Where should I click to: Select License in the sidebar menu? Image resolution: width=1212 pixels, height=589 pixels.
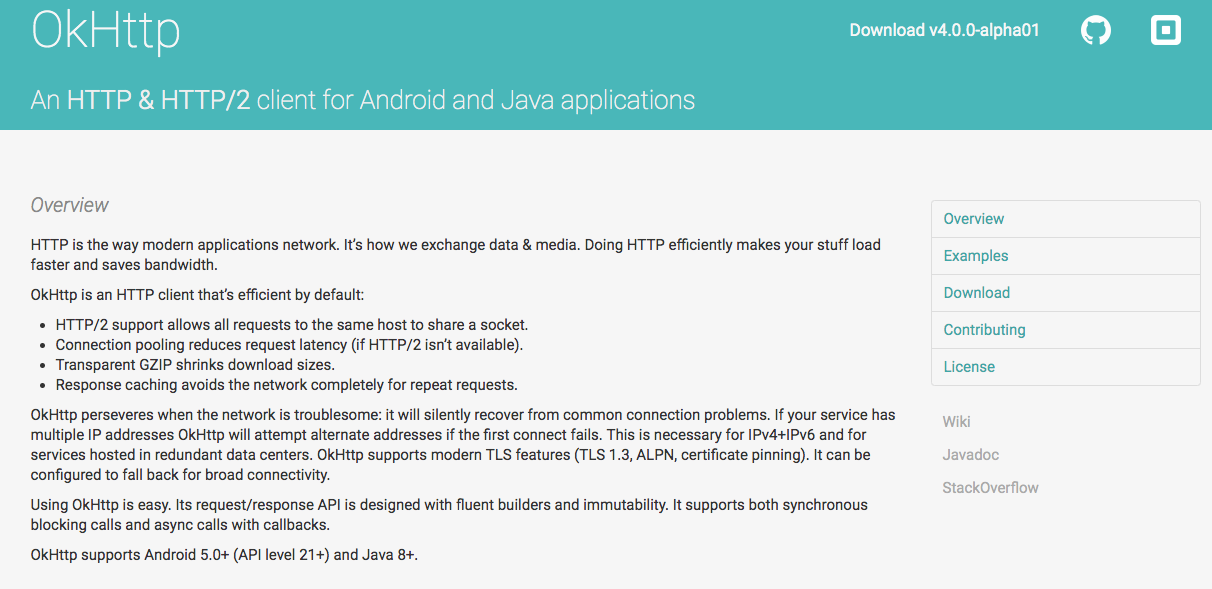point(1066,367)
